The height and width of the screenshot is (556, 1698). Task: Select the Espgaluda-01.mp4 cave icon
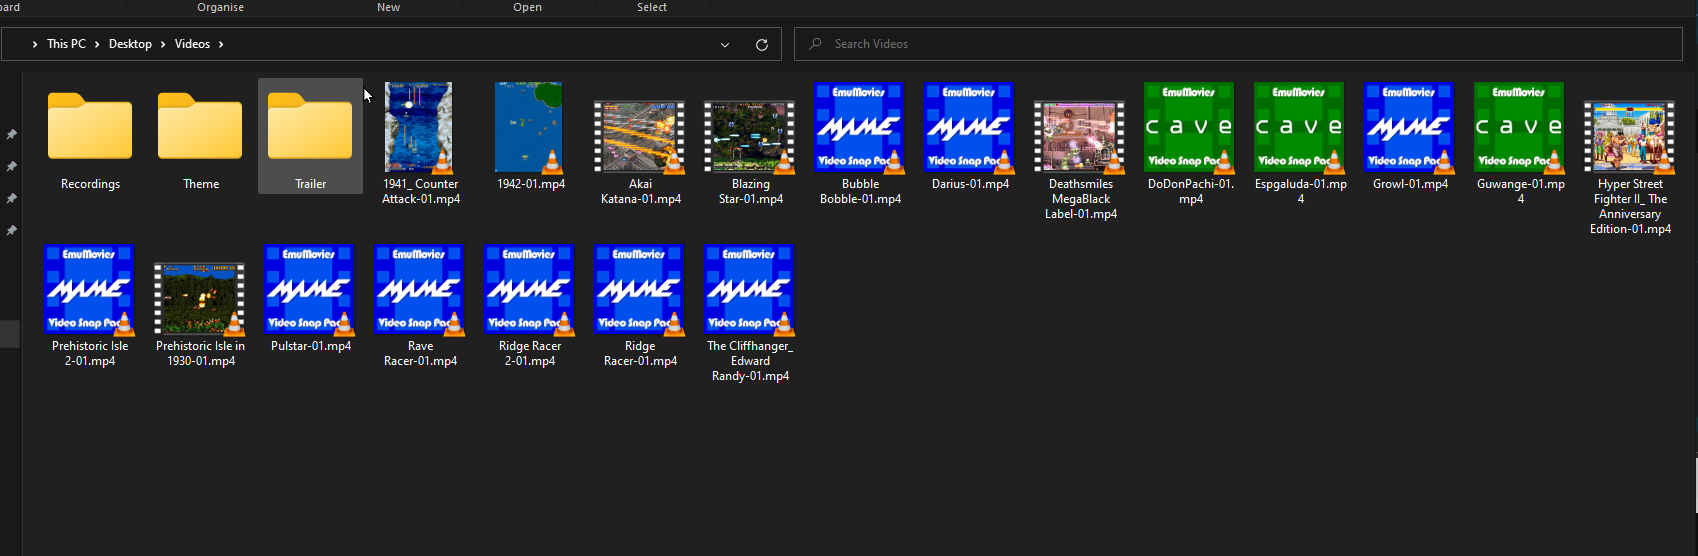click(1300, 128)
